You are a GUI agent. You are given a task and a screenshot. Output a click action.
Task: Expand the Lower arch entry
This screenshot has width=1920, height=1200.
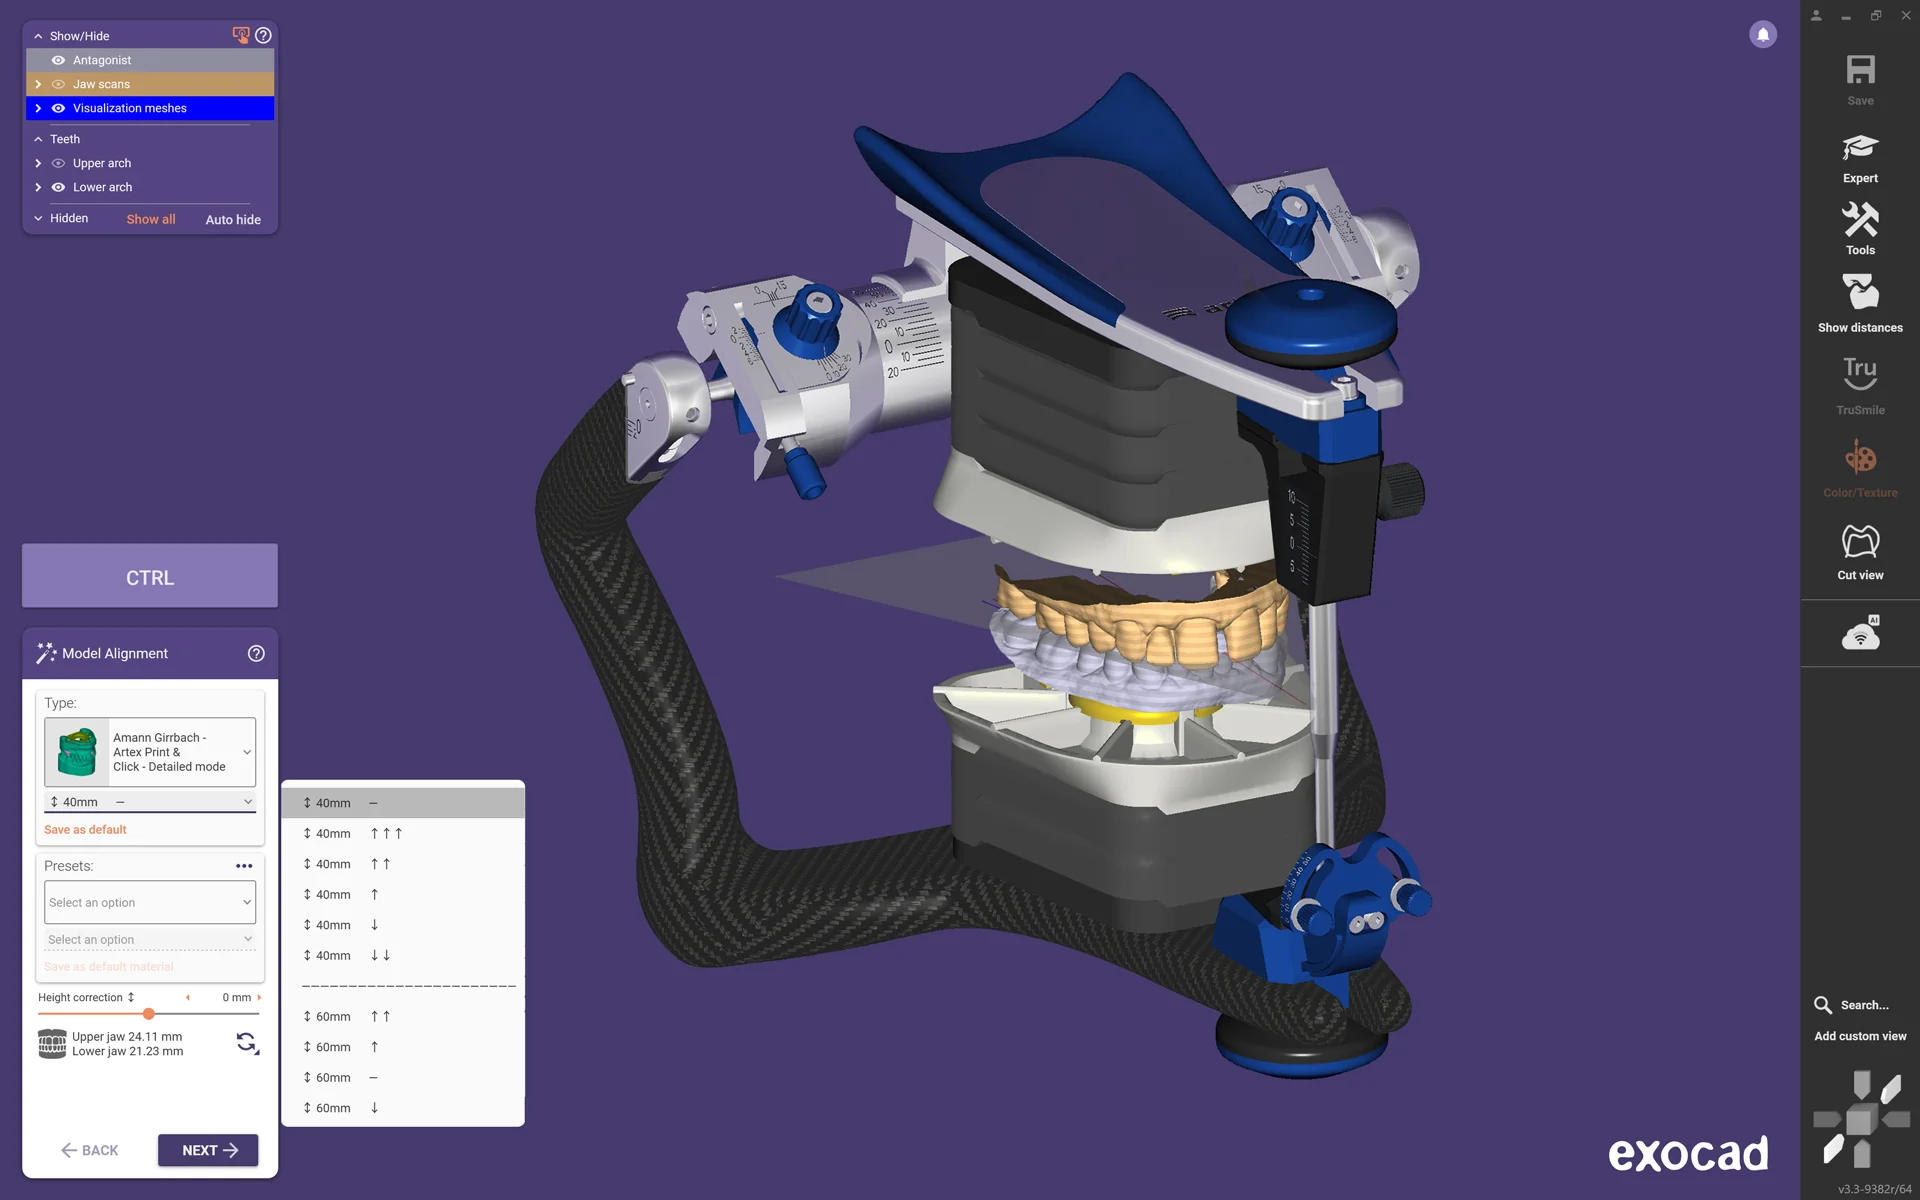click(x=38, y=187)
